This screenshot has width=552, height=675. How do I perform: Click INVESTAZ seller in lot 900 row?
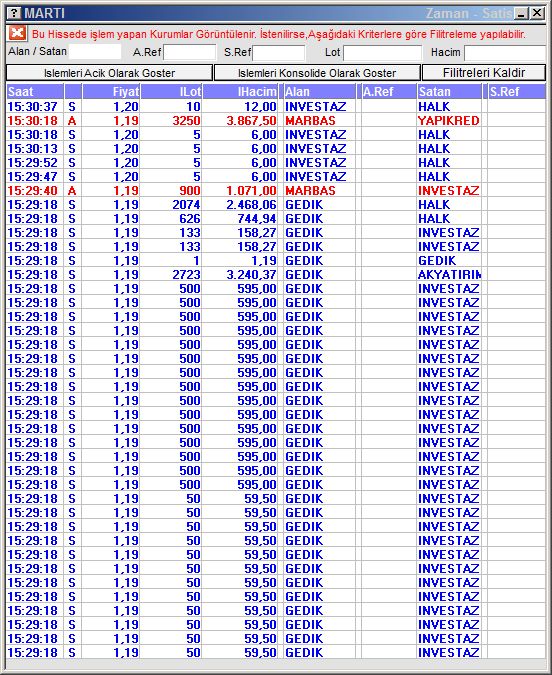coord(449,190)
